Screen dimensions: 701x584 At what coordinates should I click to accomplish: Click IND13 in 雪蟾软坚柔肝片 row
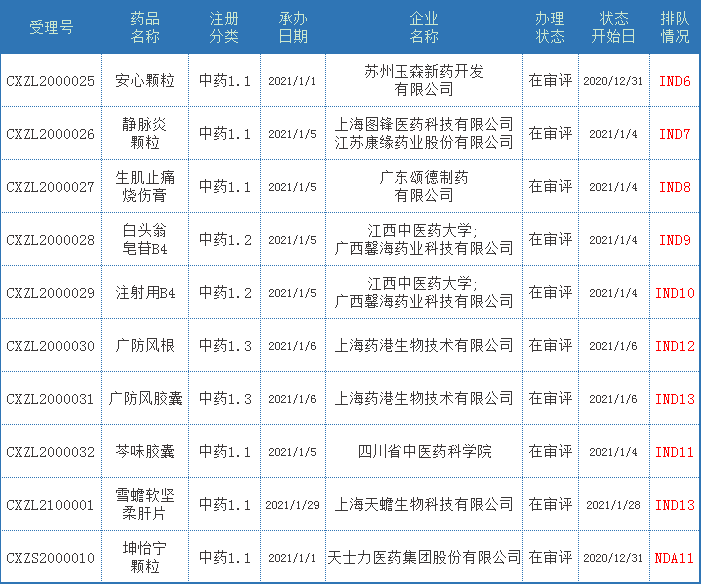pos(675,505)
